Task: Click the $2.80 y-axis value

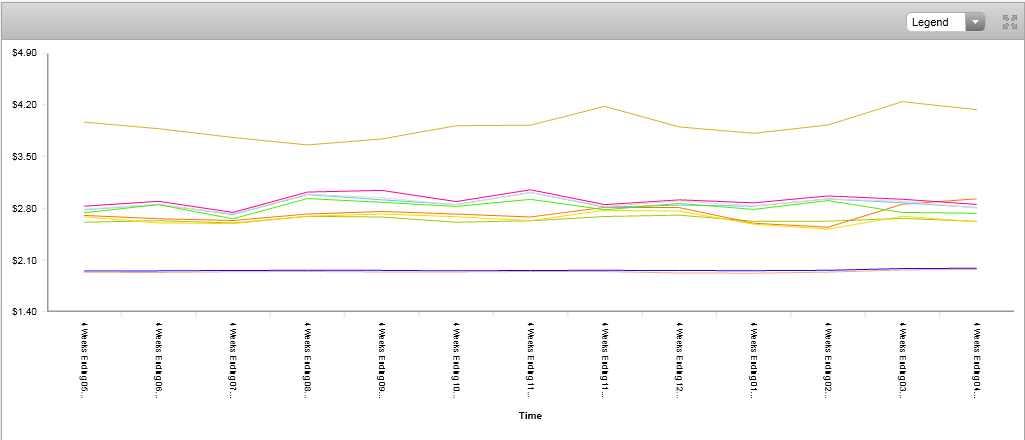Action: pos(23,209)
